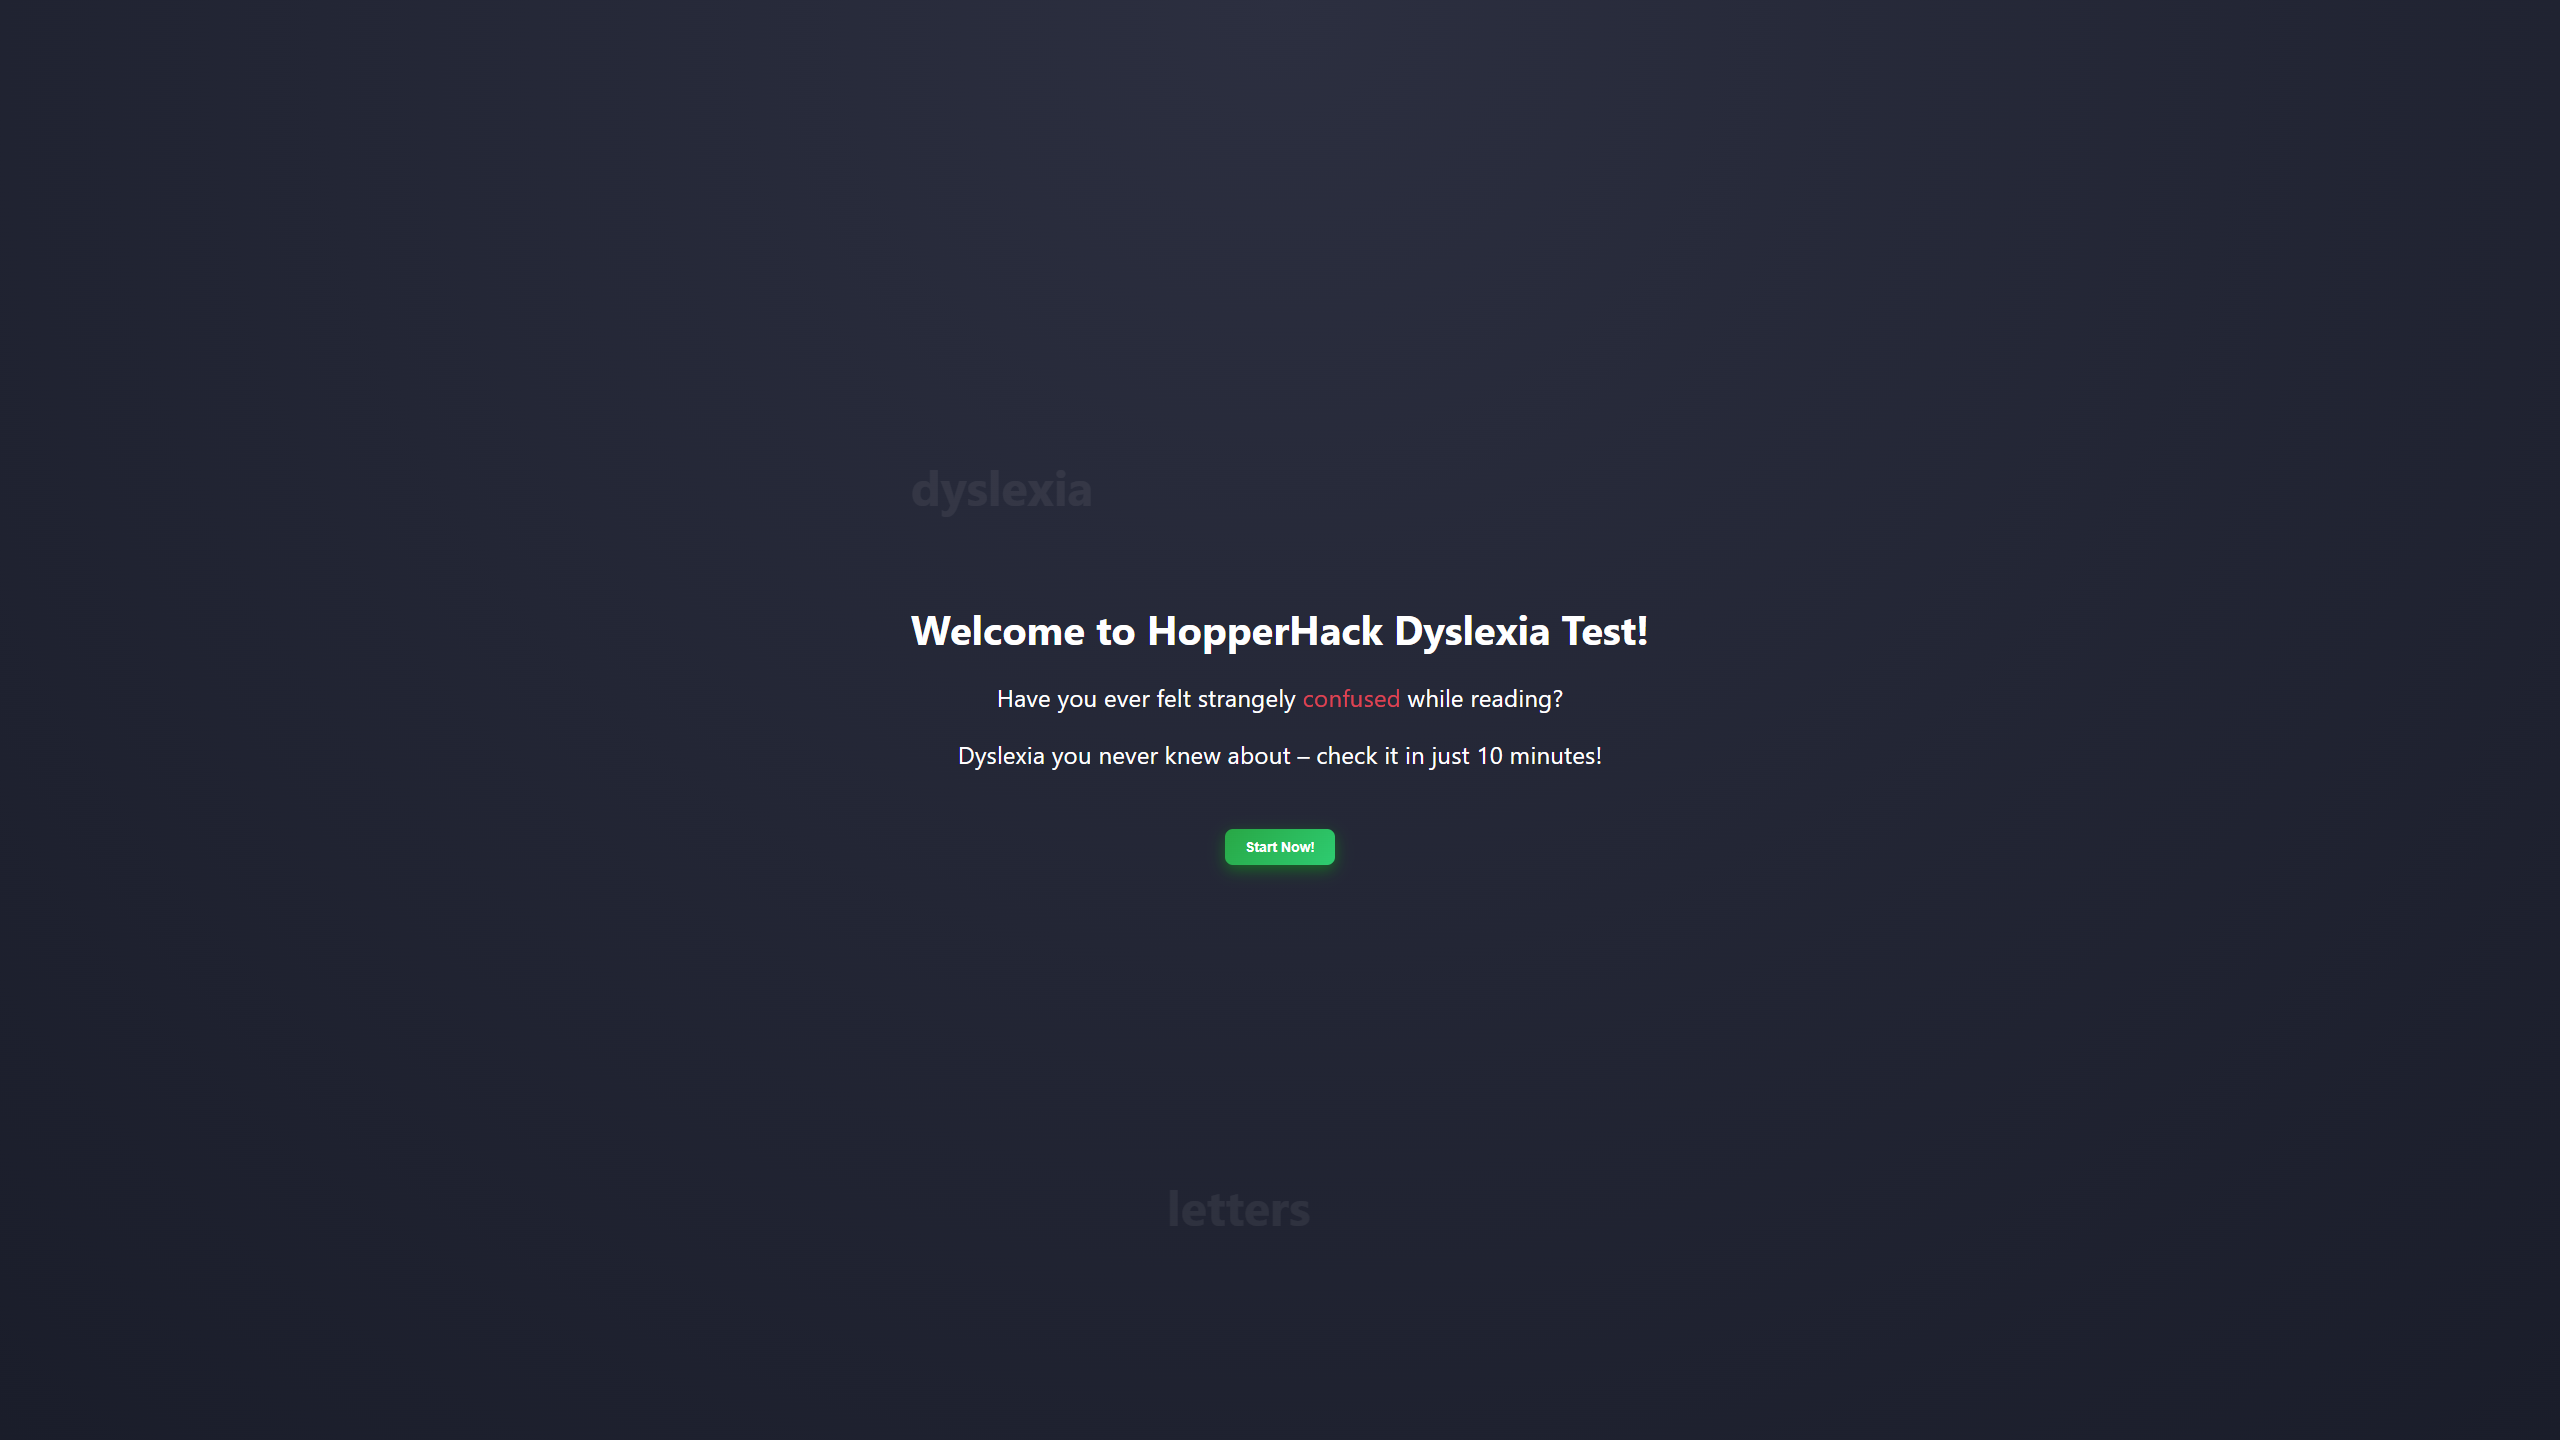This screenshot has width=2560, height=1440.
Task: Click 'check it' in second subtitle
Action: (1356, 756)
